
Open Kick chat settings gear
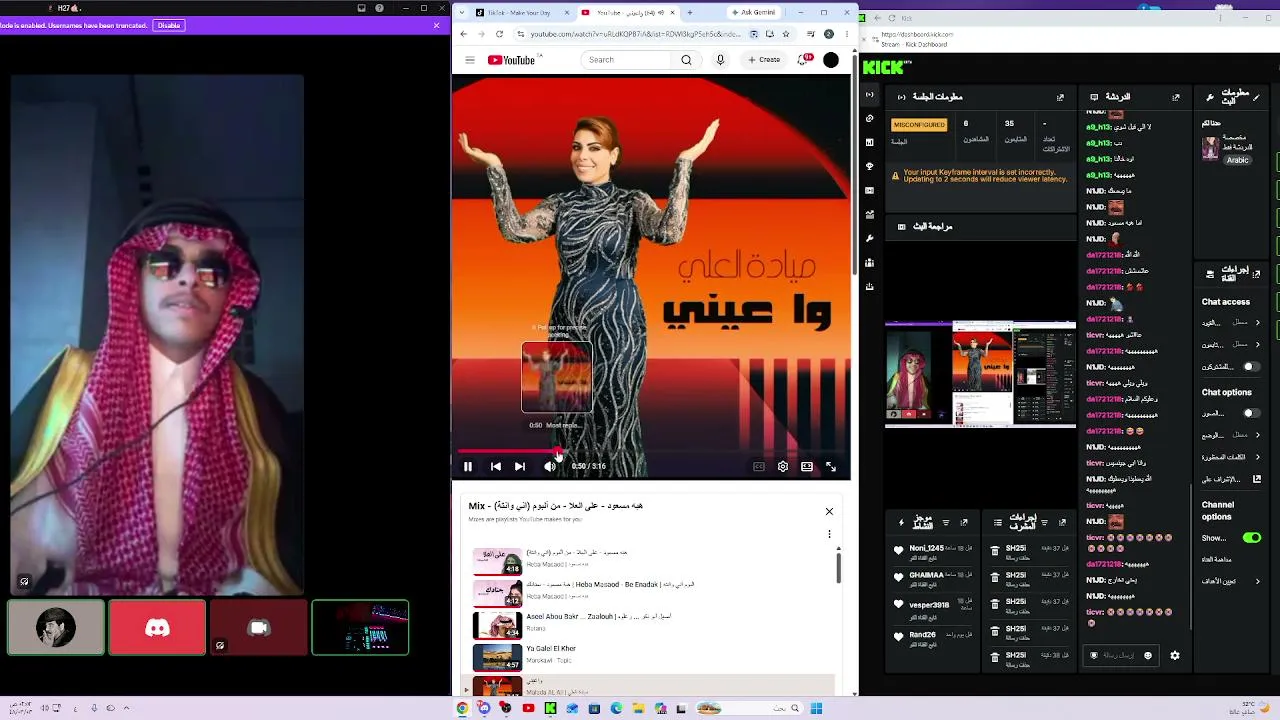[x=1175, y=656]
